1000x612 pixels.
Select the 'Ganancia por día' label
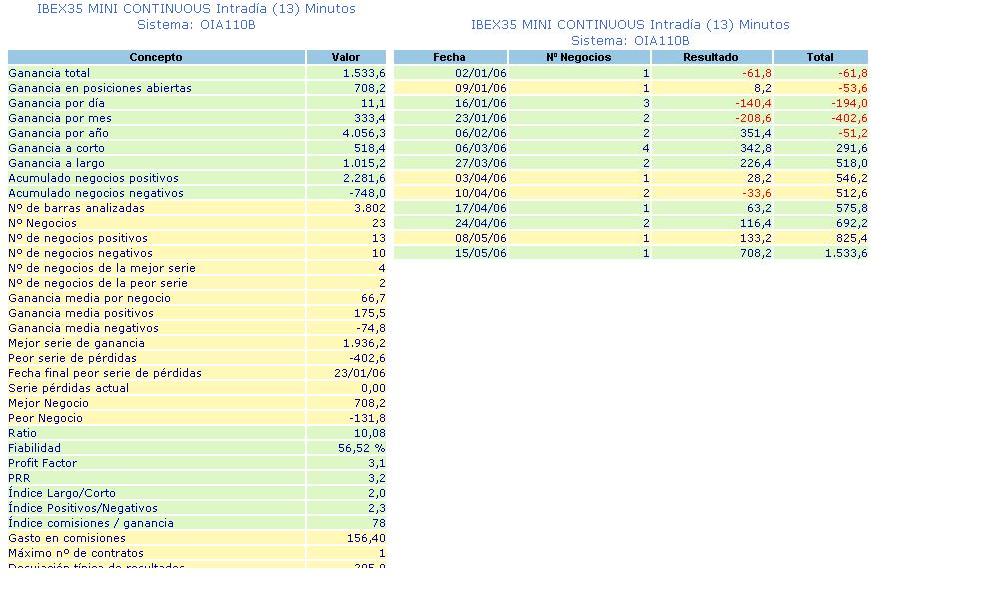(x=57, y=103)
